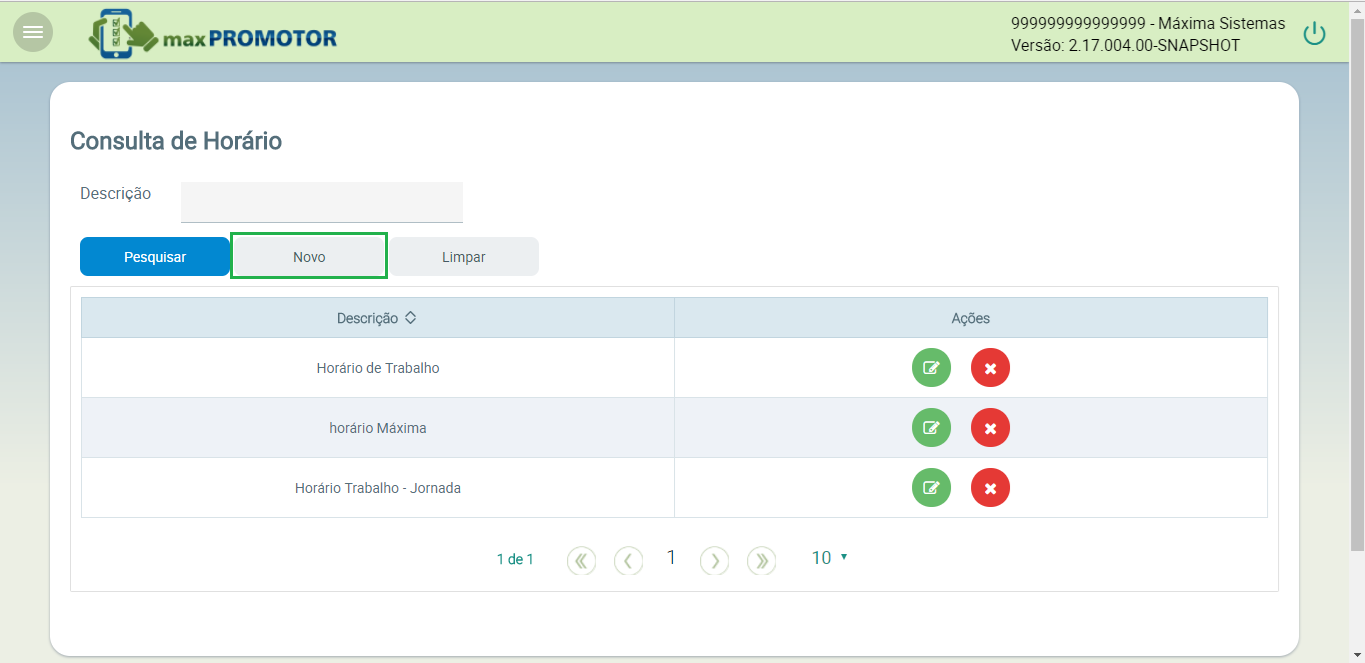
Task: Click the maxPROMOTOR logo
Action: coord(213,34)
